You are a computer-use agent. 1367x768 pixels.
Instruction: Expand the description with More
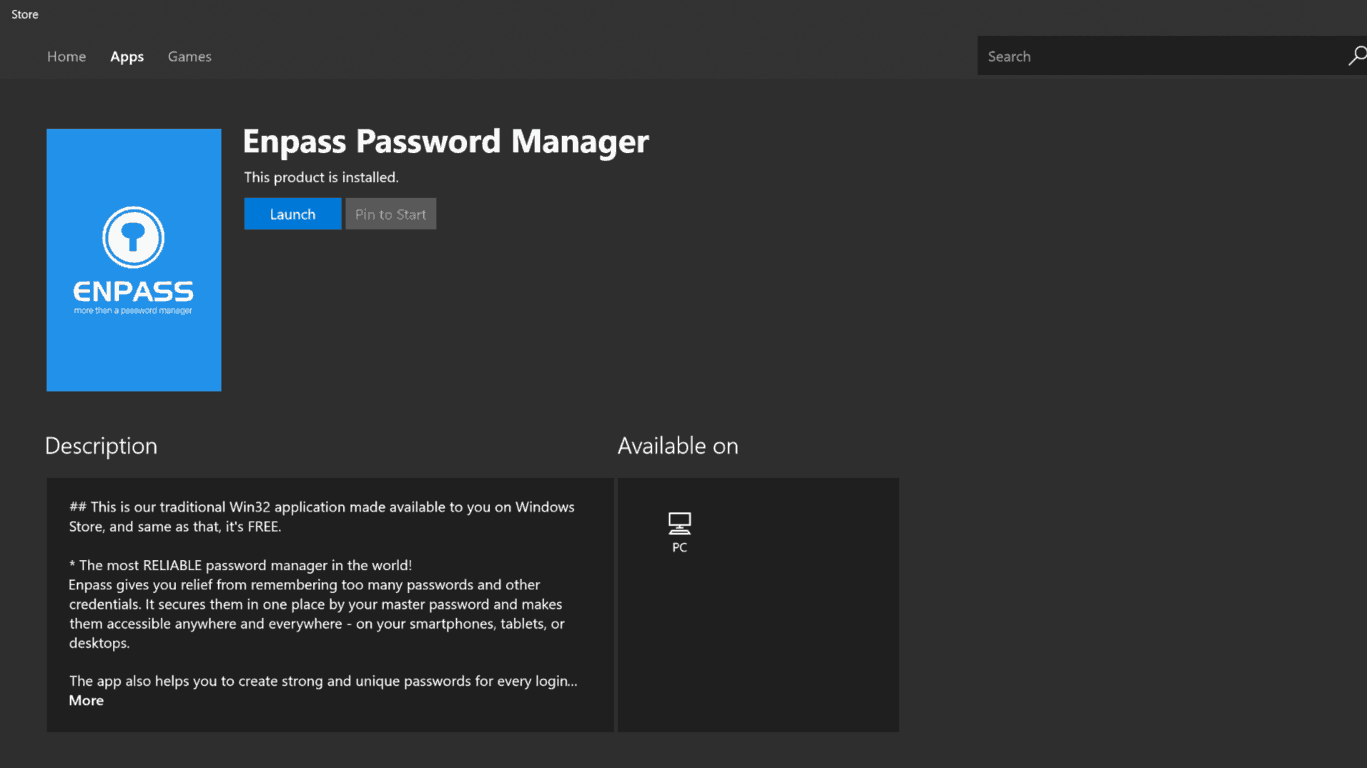point(86,701)
